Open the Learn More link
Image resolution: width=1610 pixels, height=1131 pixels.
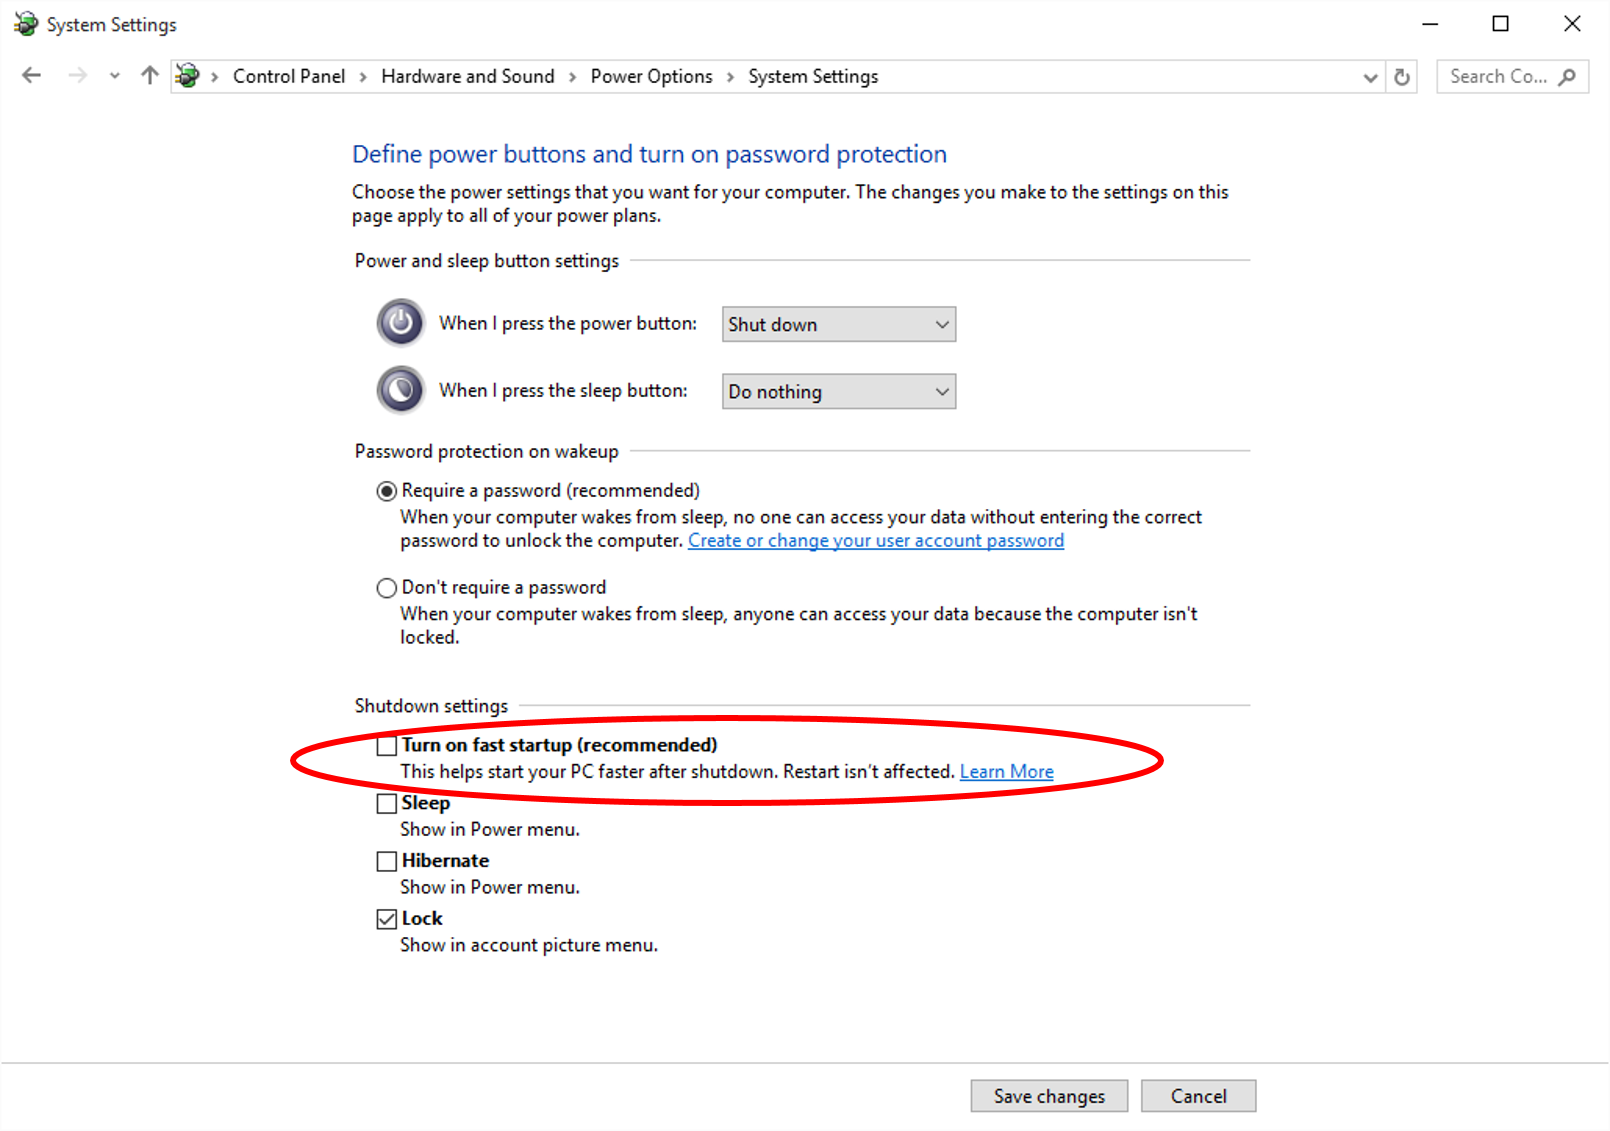(x=1006, y=771)
